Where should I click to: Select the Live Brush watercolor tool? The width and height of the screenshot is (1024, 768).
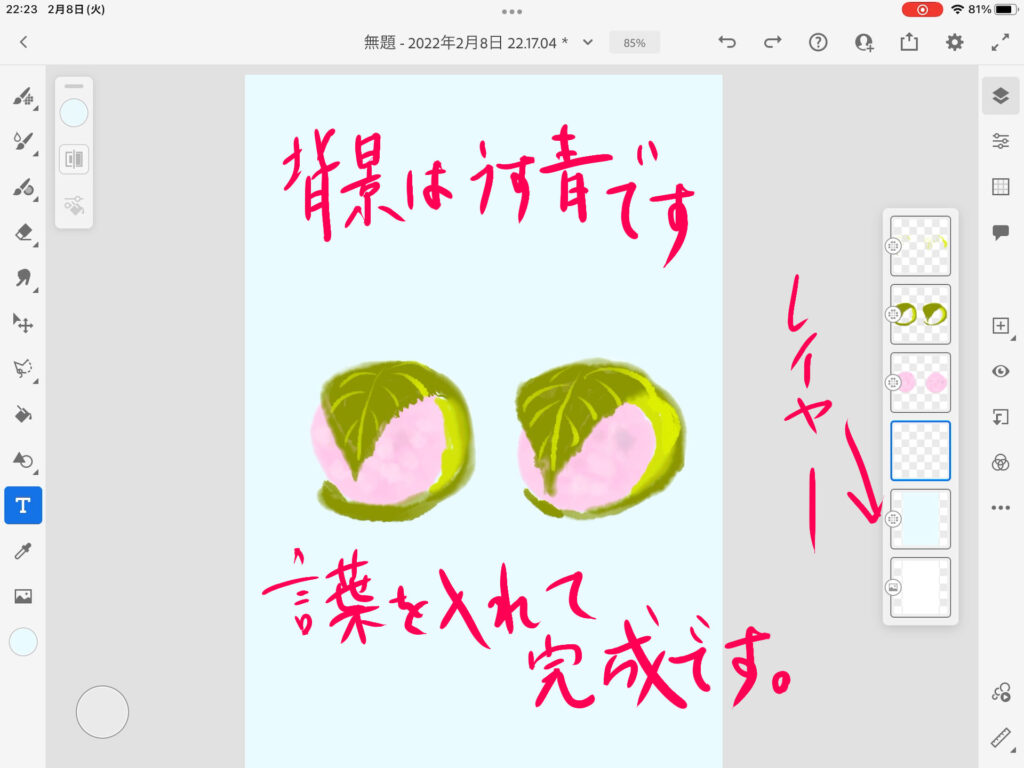23,142
